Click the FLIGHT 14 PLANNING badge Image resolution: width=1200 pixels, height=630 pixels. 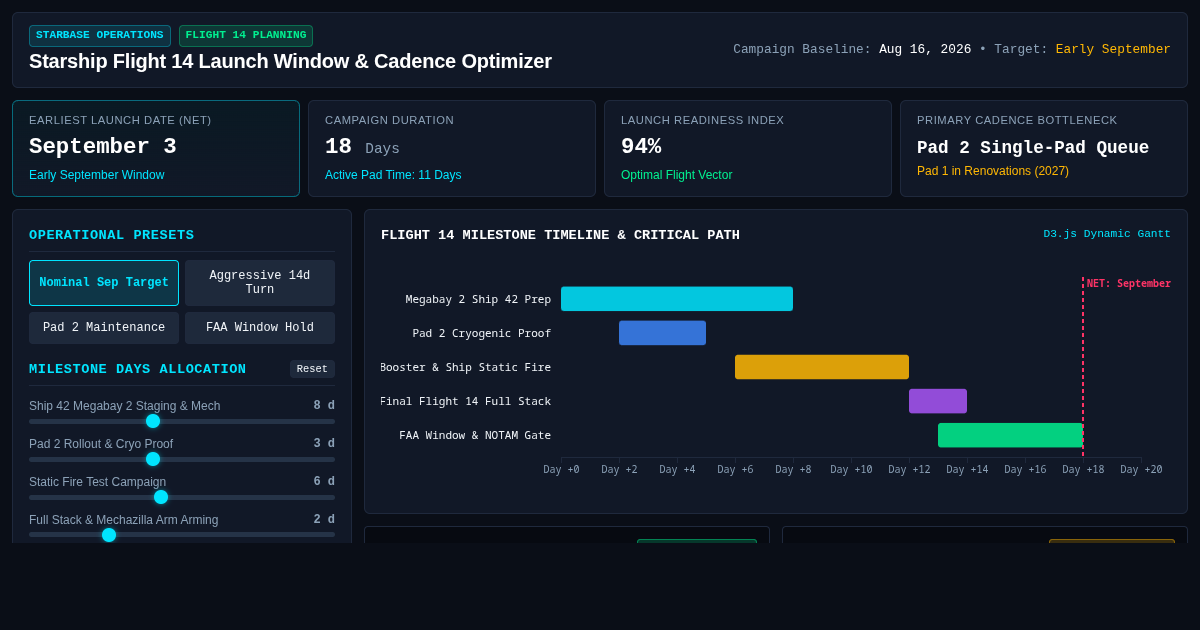click(246, 36)
